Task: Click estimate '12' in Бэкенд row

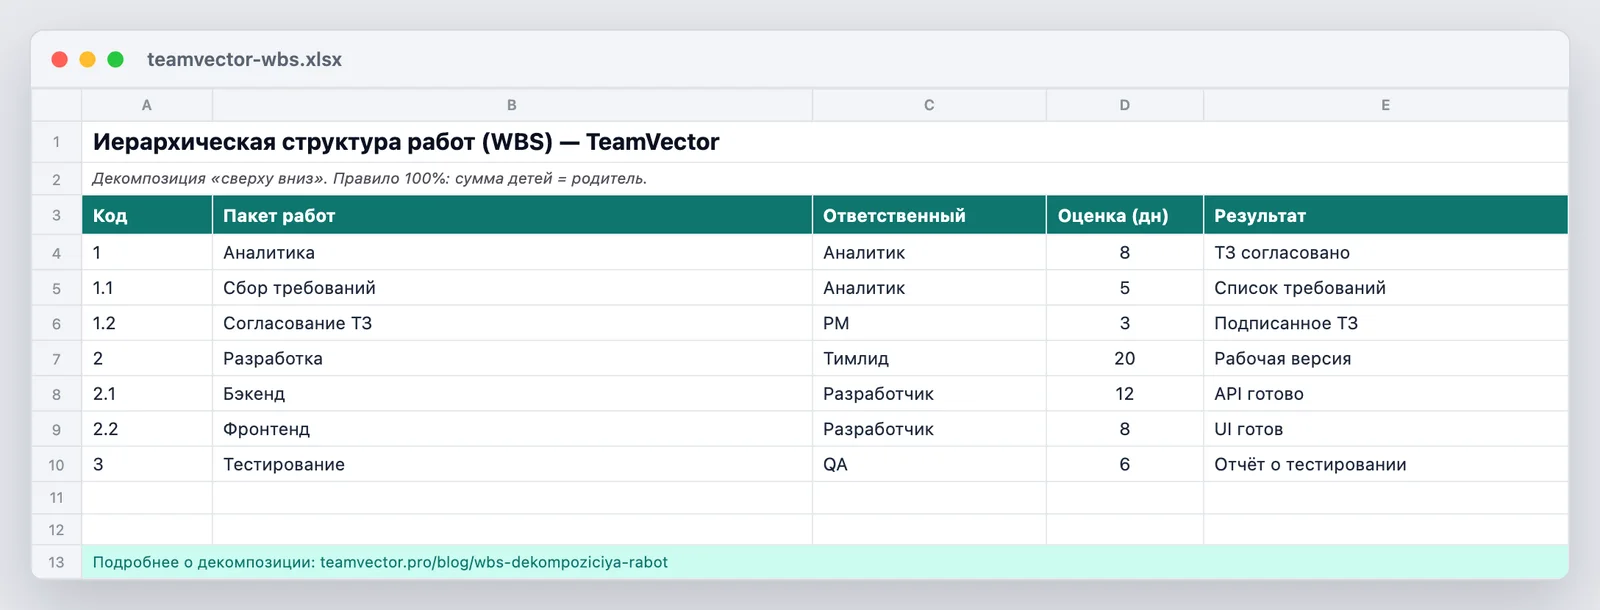Action: coord(1125,393)
